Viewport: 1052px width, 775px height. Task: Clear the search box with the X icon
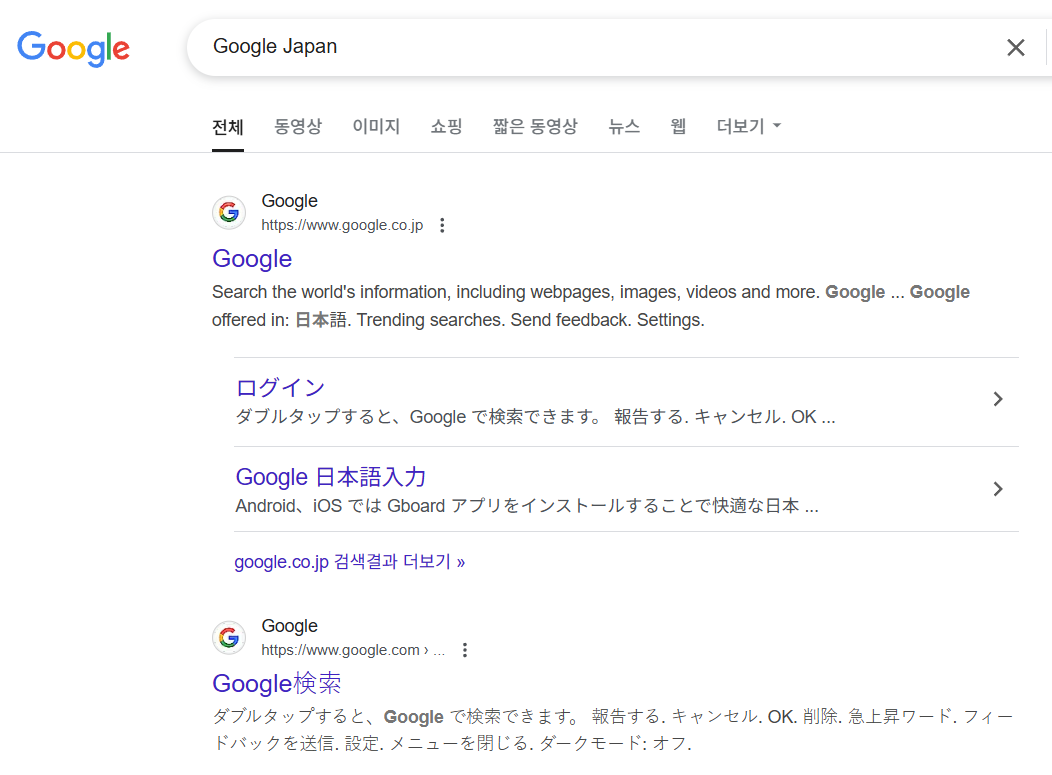1016,48
